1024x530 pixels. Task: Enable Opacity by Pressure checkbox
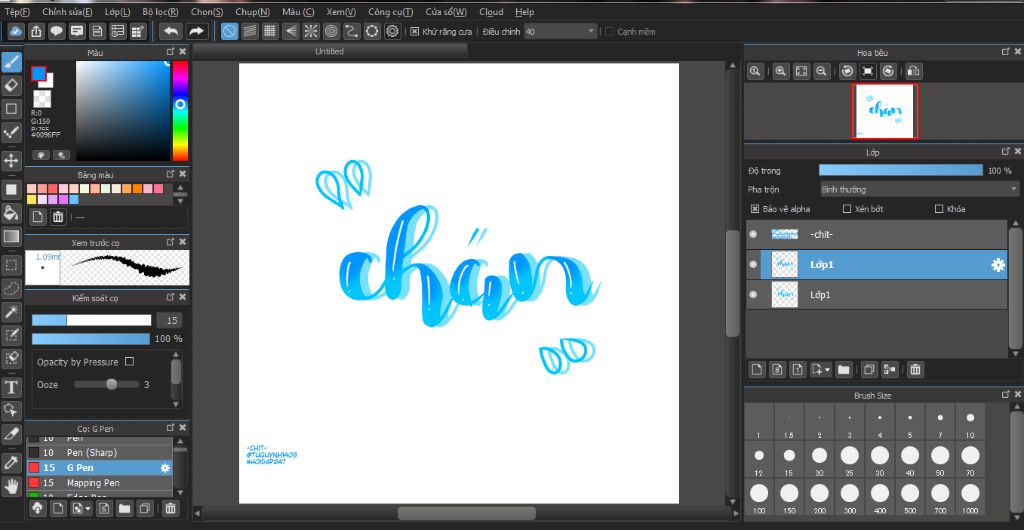coord(129,362)
